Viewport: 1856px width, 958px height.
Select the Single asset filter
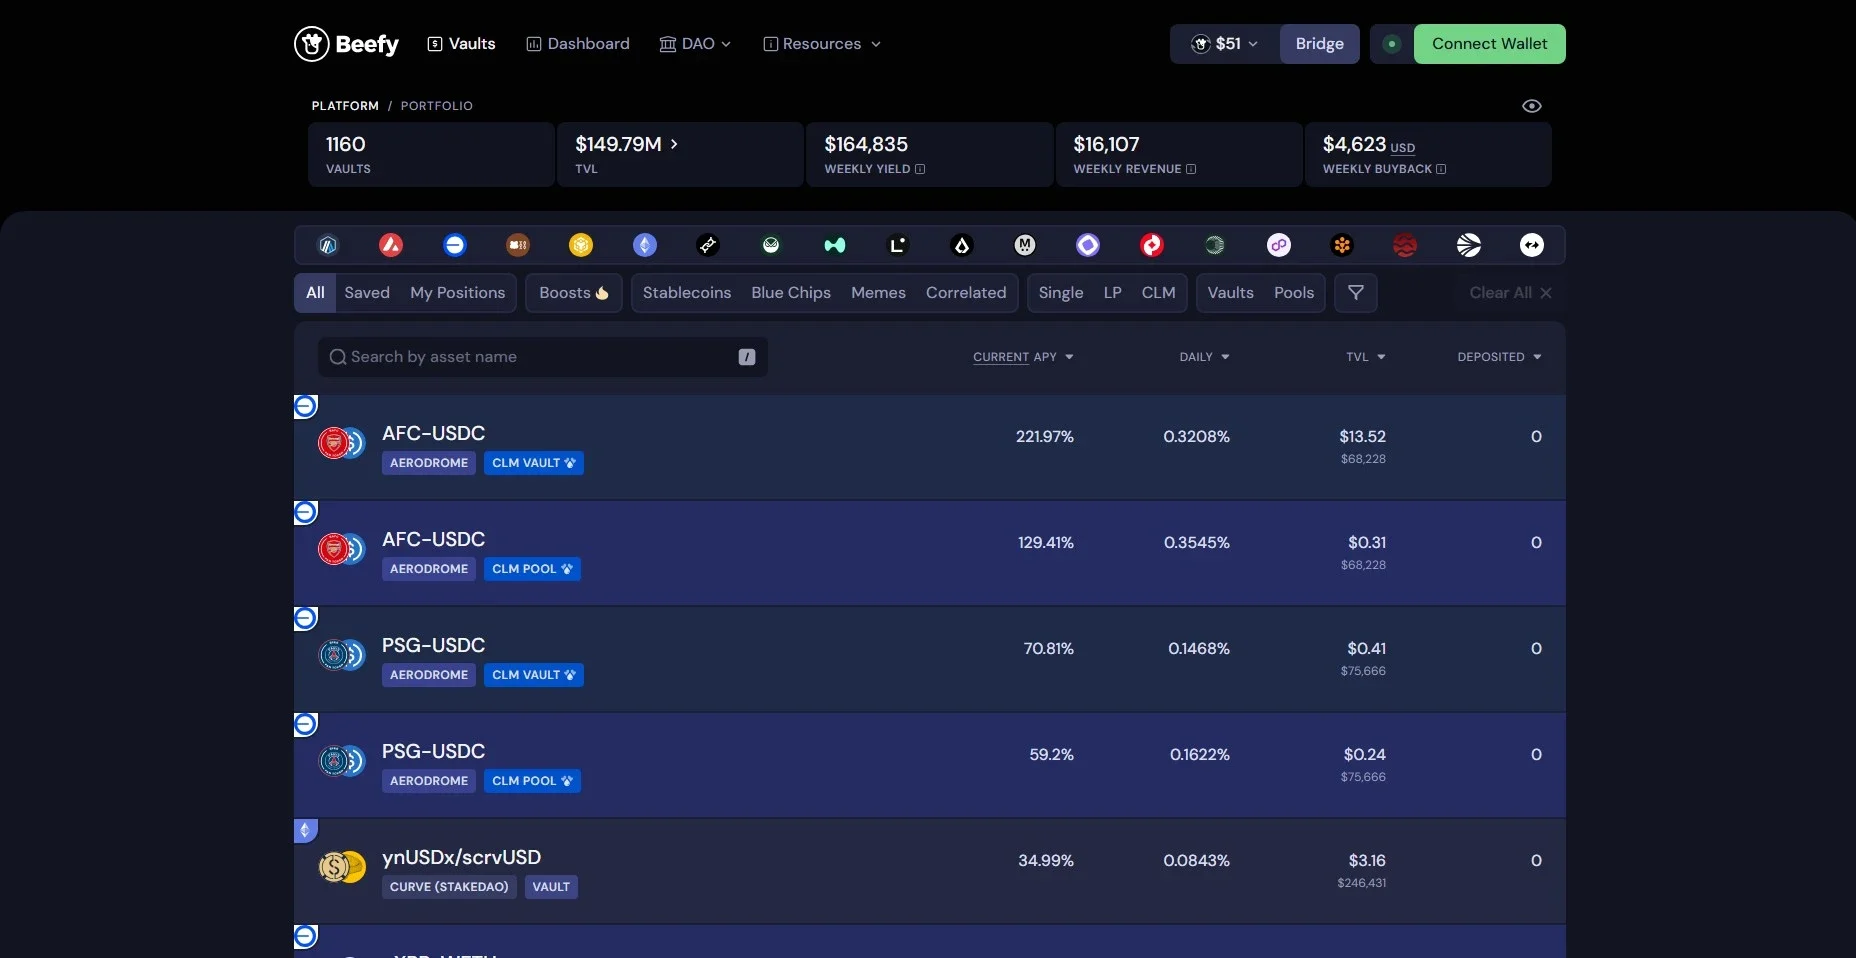click(x=1061, y=293)
